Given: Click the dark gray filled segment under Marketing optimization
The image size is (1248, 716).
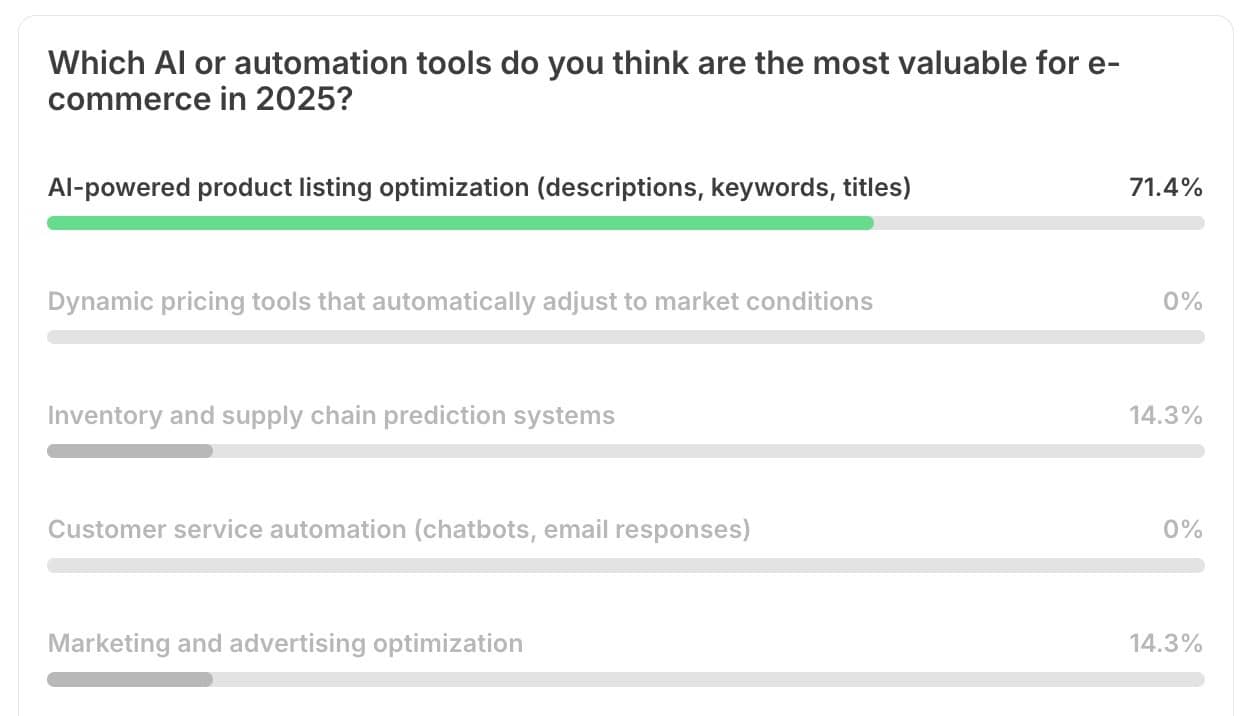Looking at the screenshot, I should (x=130, y=679).
